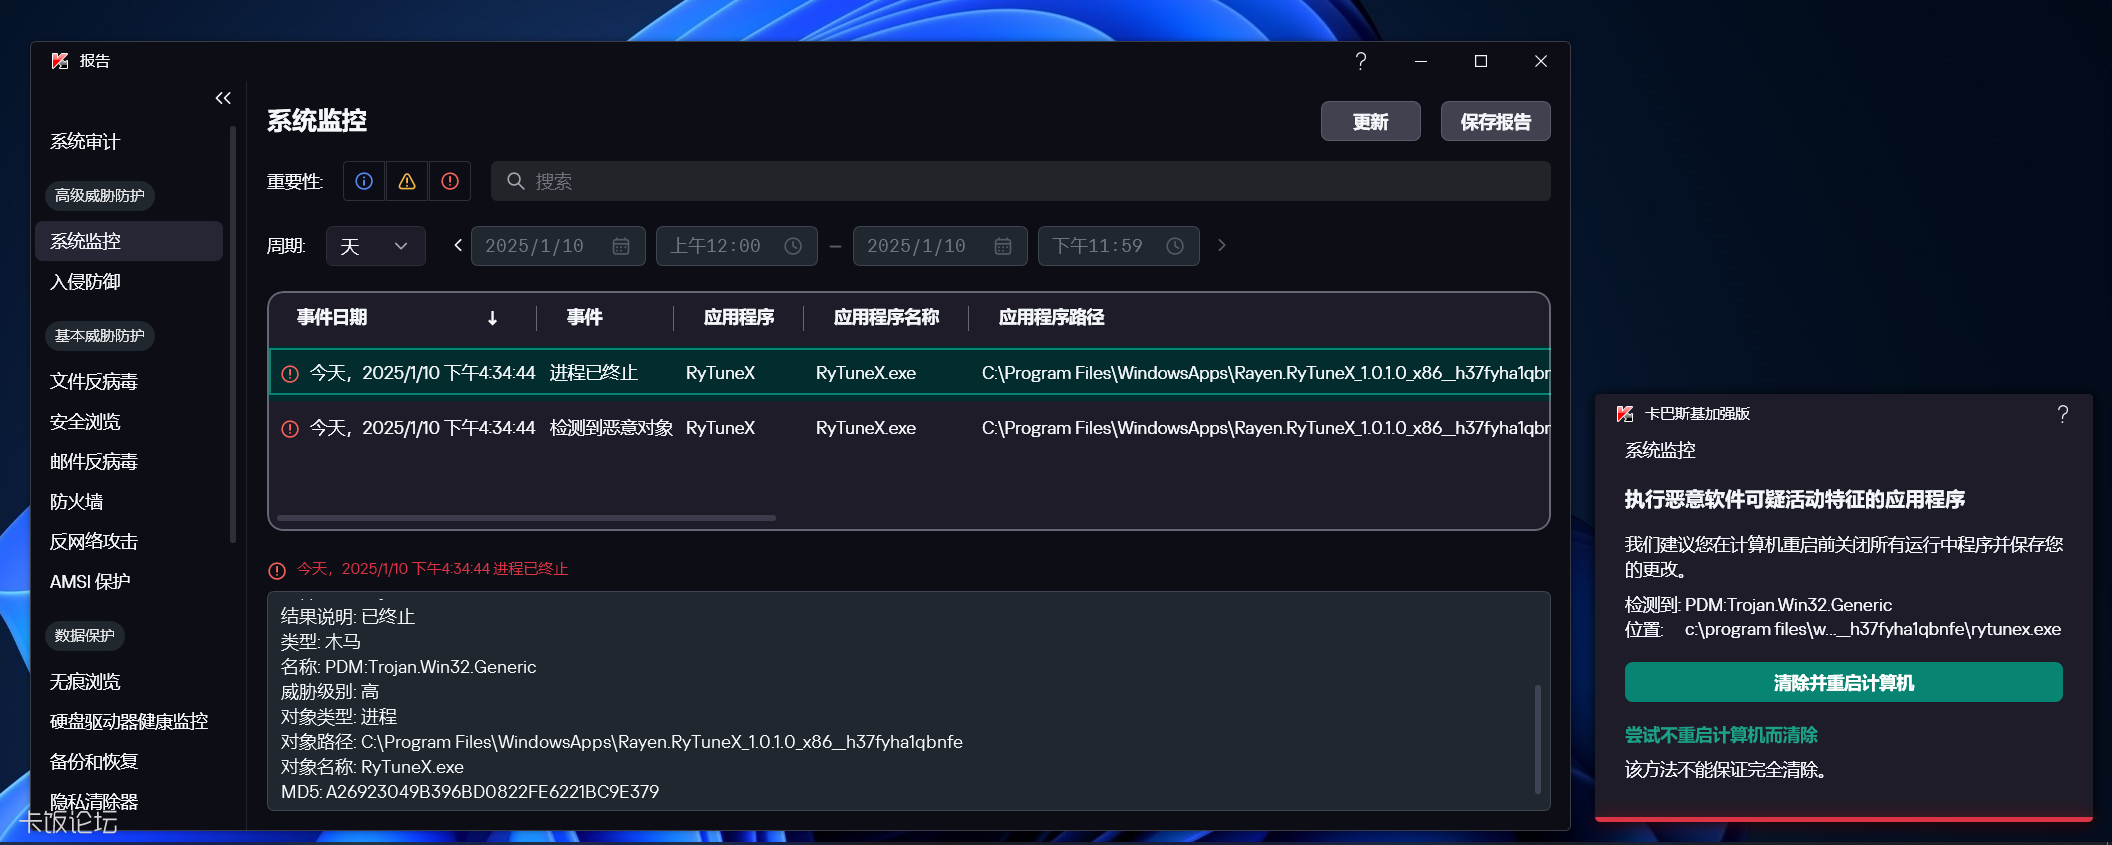Click the 高级威胁防护 category label
This screenshot has height=845, width=2112.
coord(99,195)
